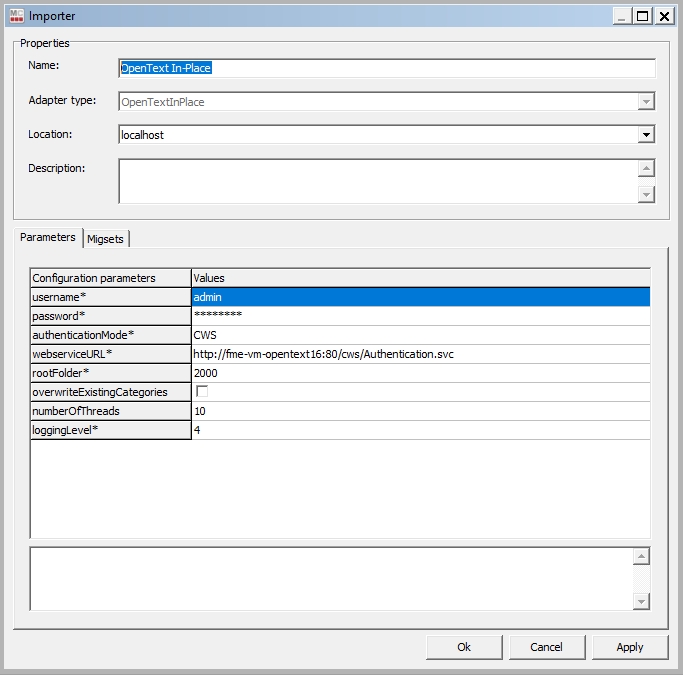Viewport: 683px width, 675px height.
Task: Maximize the Importer dialog window
Action: (642, 16)
